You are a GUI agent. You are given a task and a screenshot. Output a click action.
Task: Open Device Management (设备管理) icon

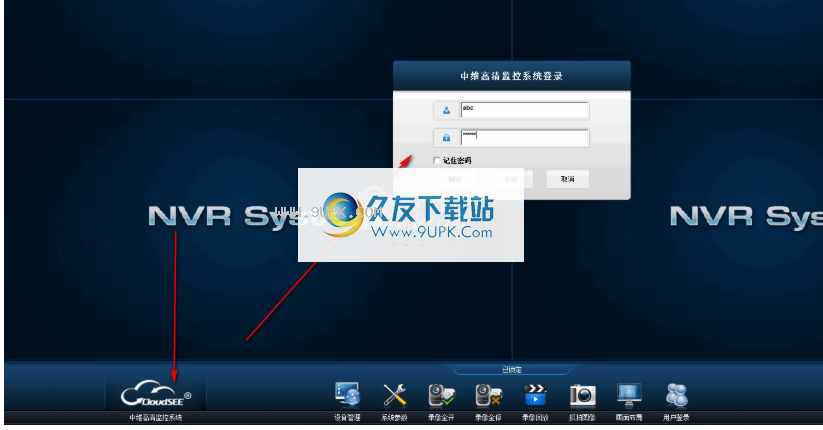347,395
